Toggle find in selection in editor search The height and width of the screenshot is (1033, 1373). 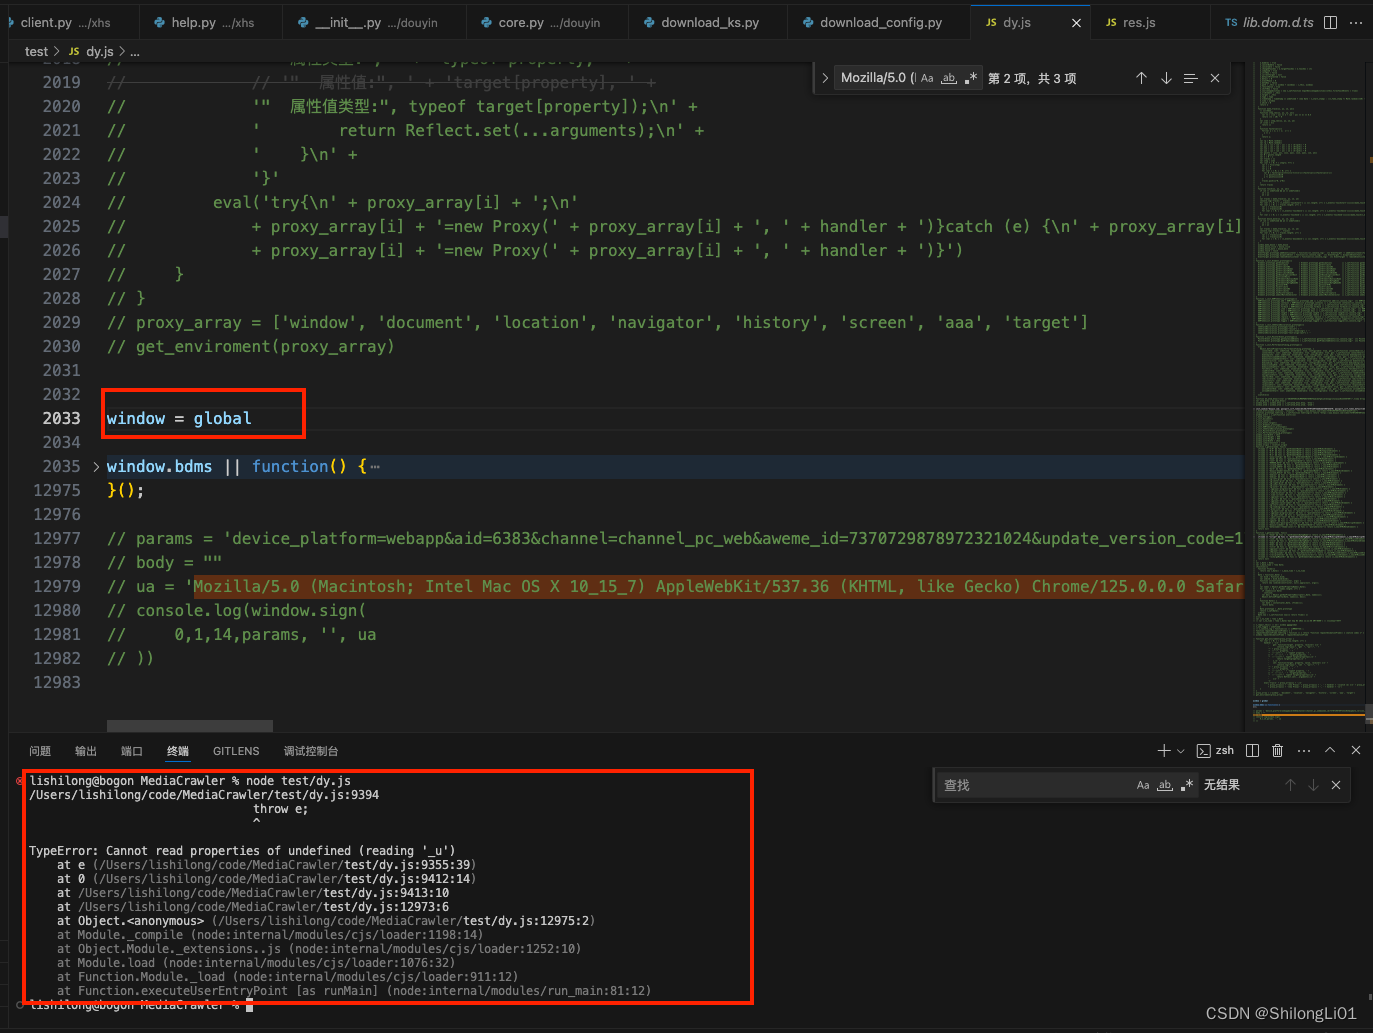(x=1190, y=78)
